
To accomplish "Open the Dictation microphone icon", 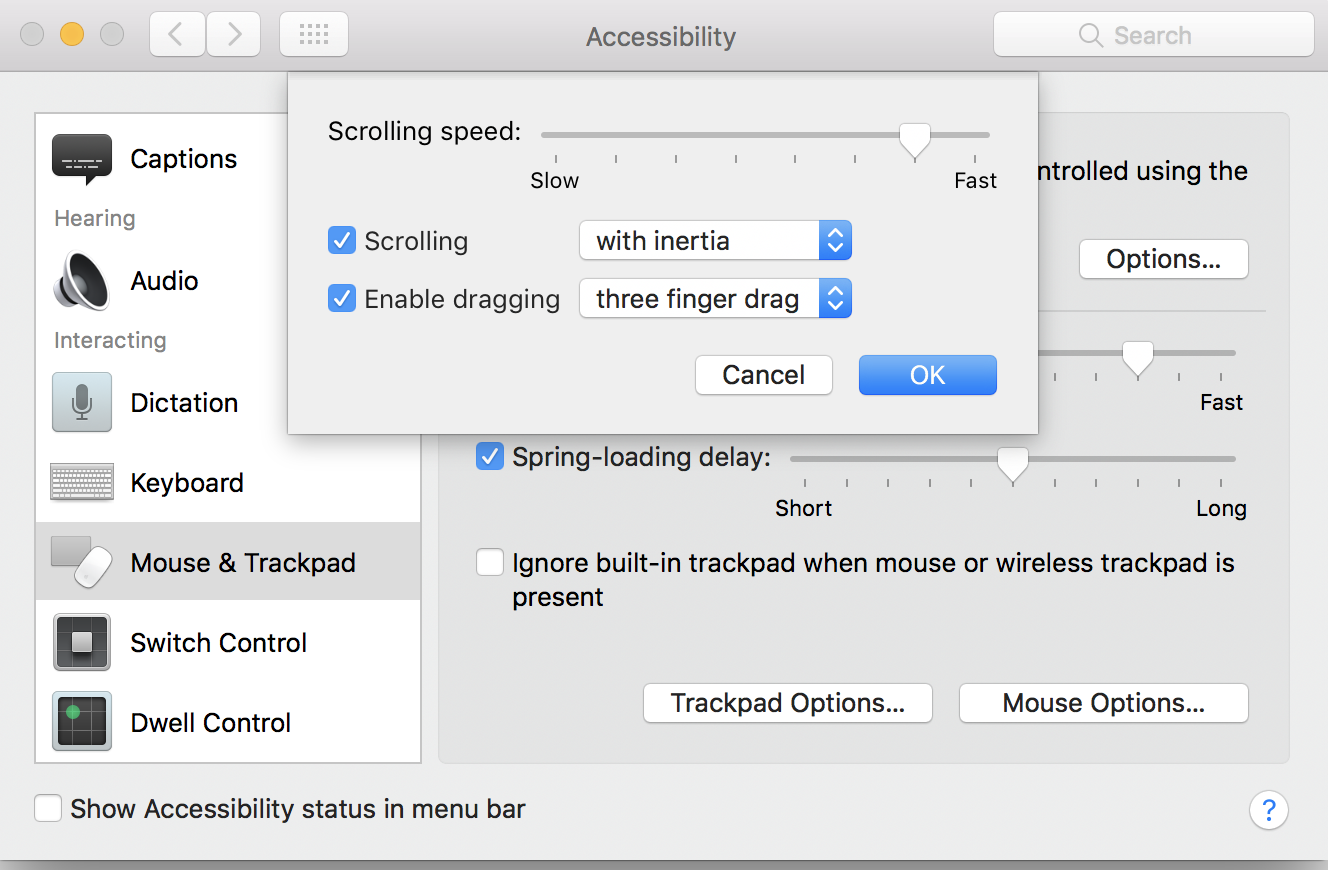I will click(x=82, y=403).
